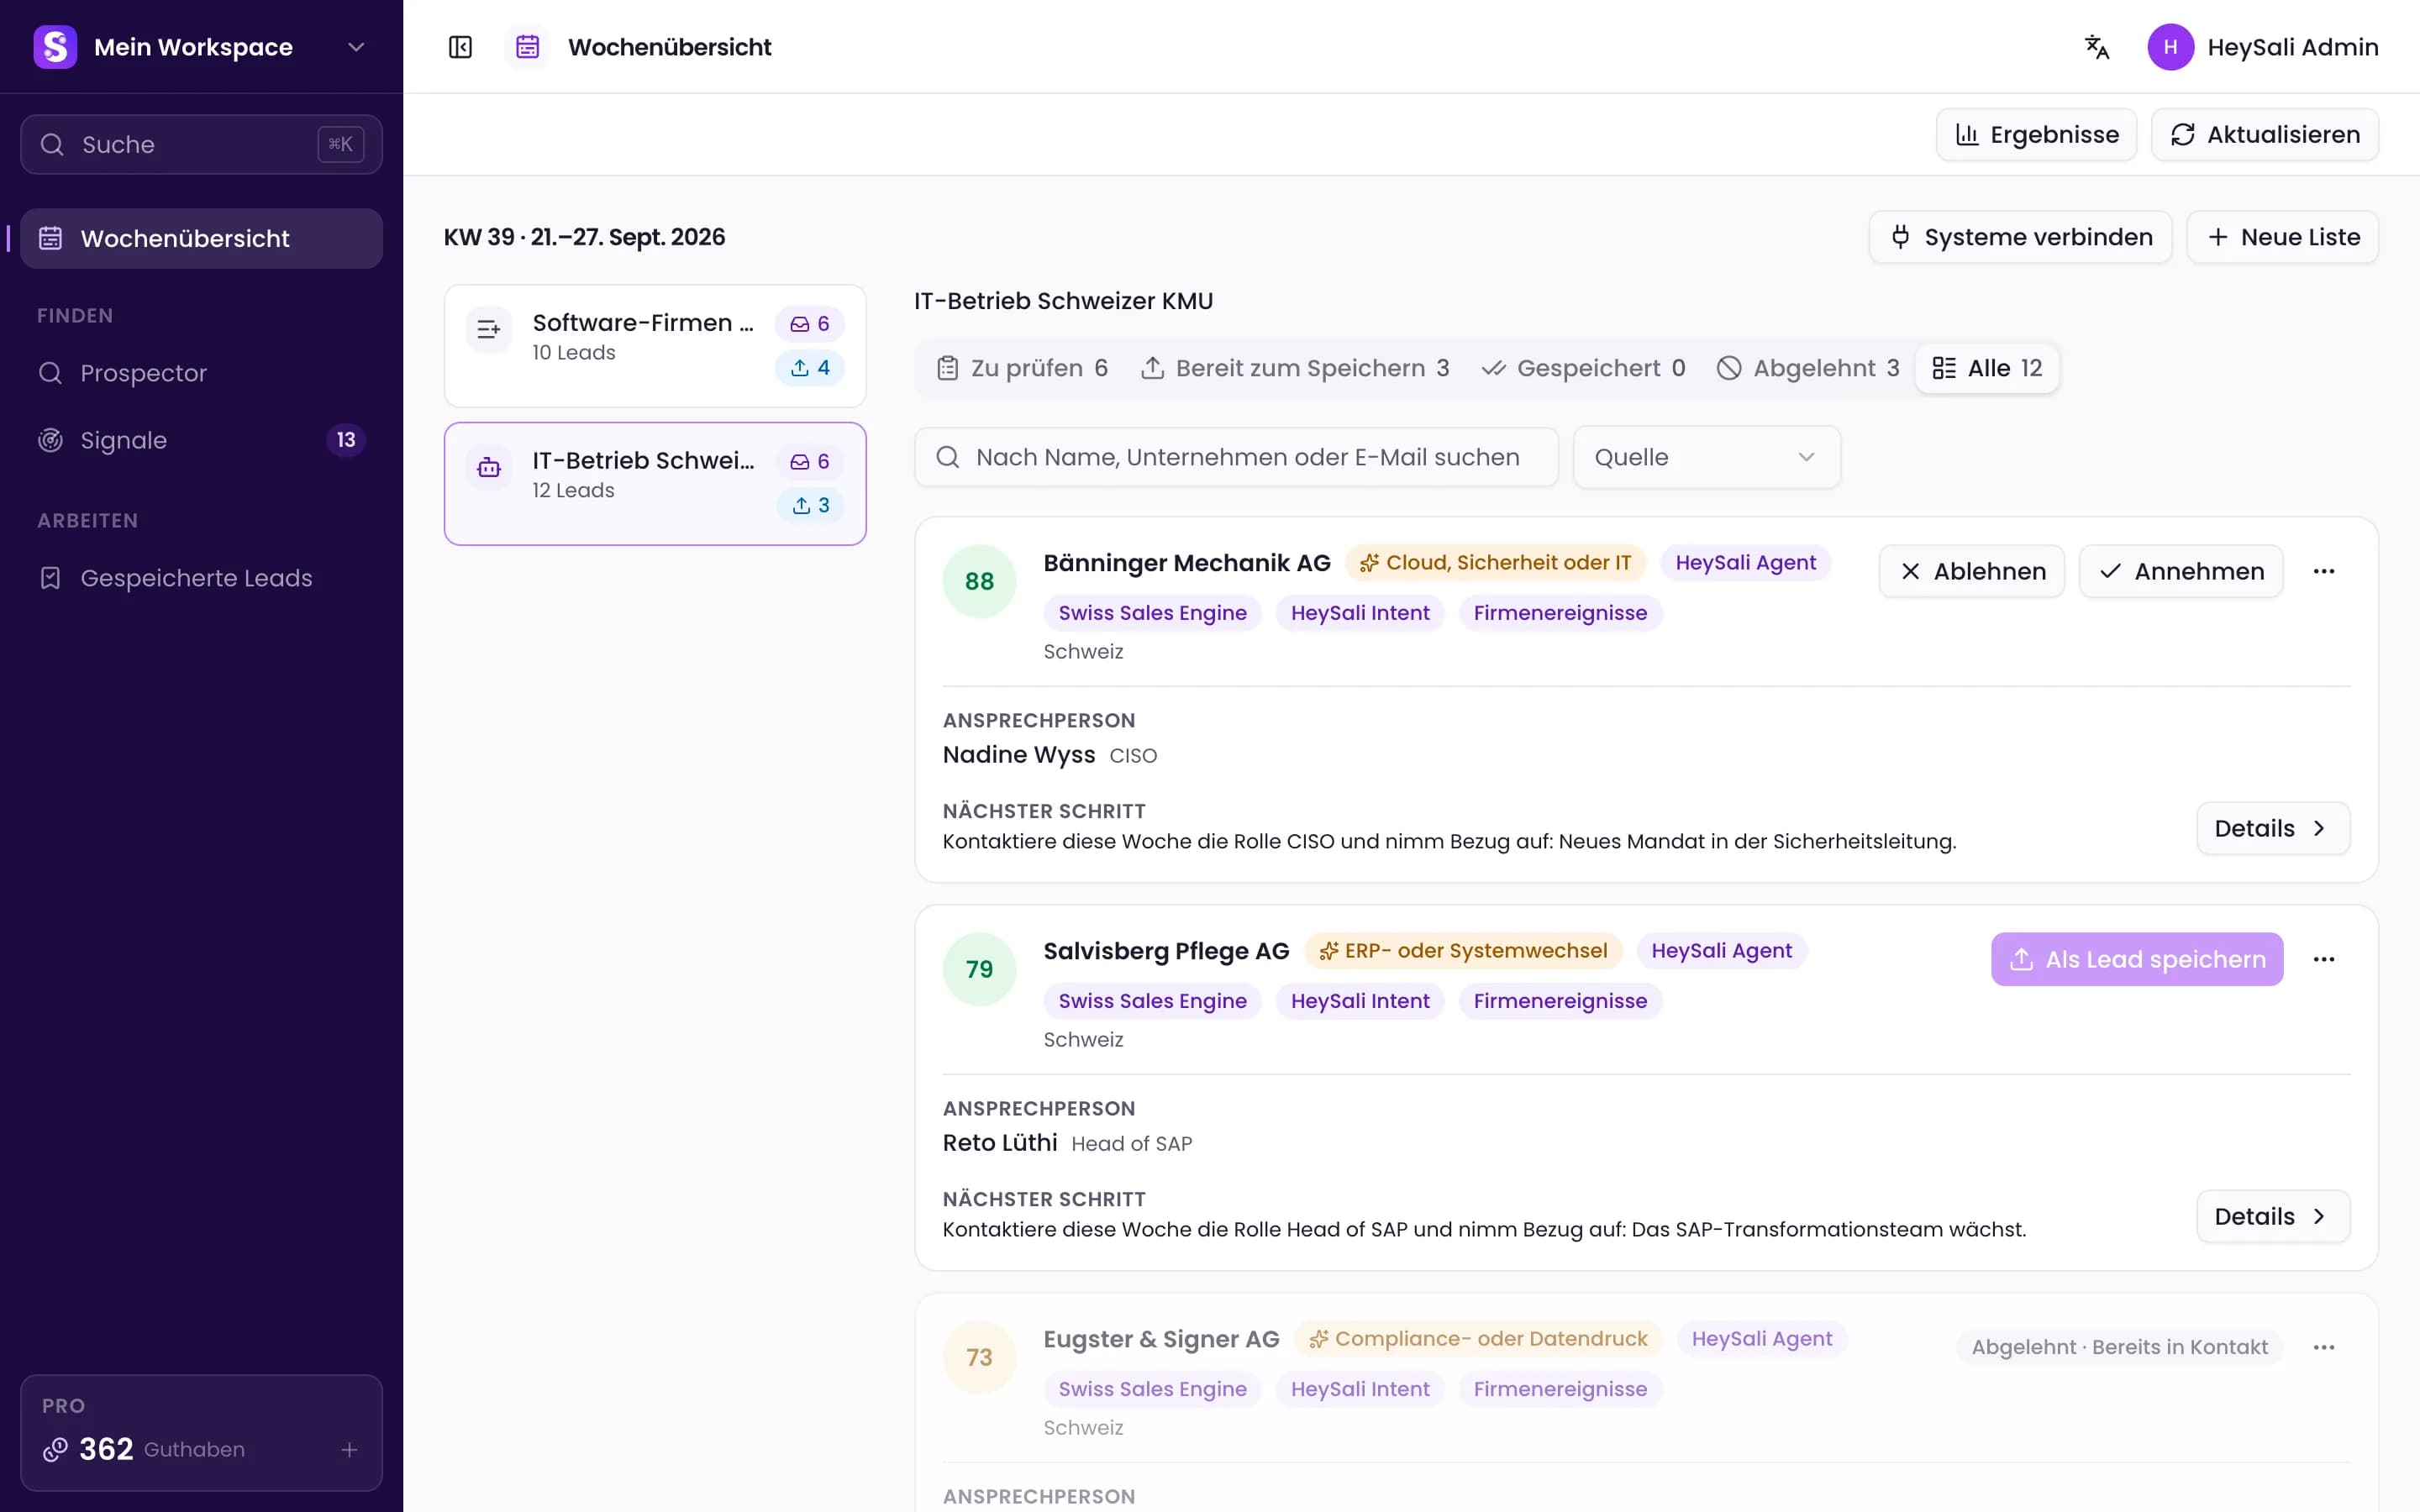Select Wochenübersicht in the sidebar

pyautogui.click(x=201, y=239)
